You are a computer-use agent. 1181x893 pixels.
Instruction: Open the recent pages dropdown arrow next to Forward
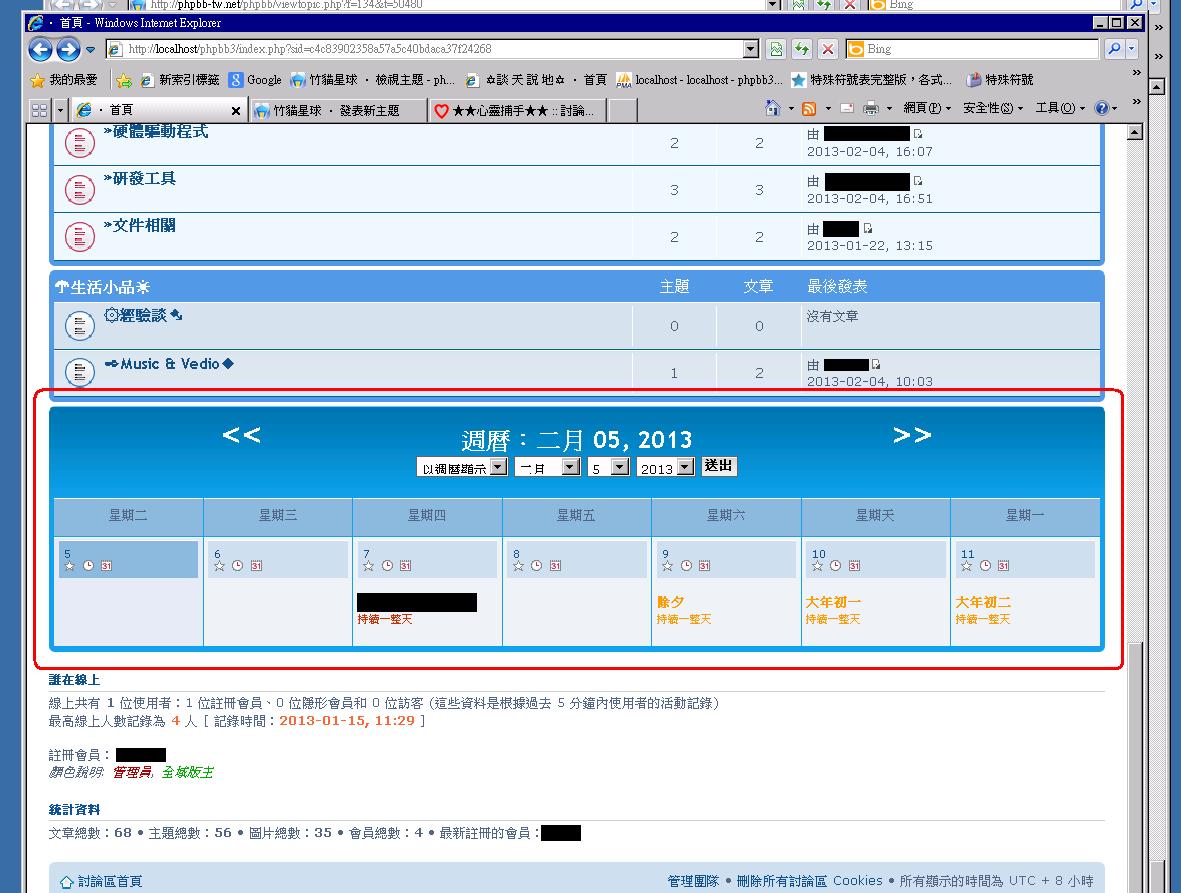pyautogui.click(x=90, y=50)
